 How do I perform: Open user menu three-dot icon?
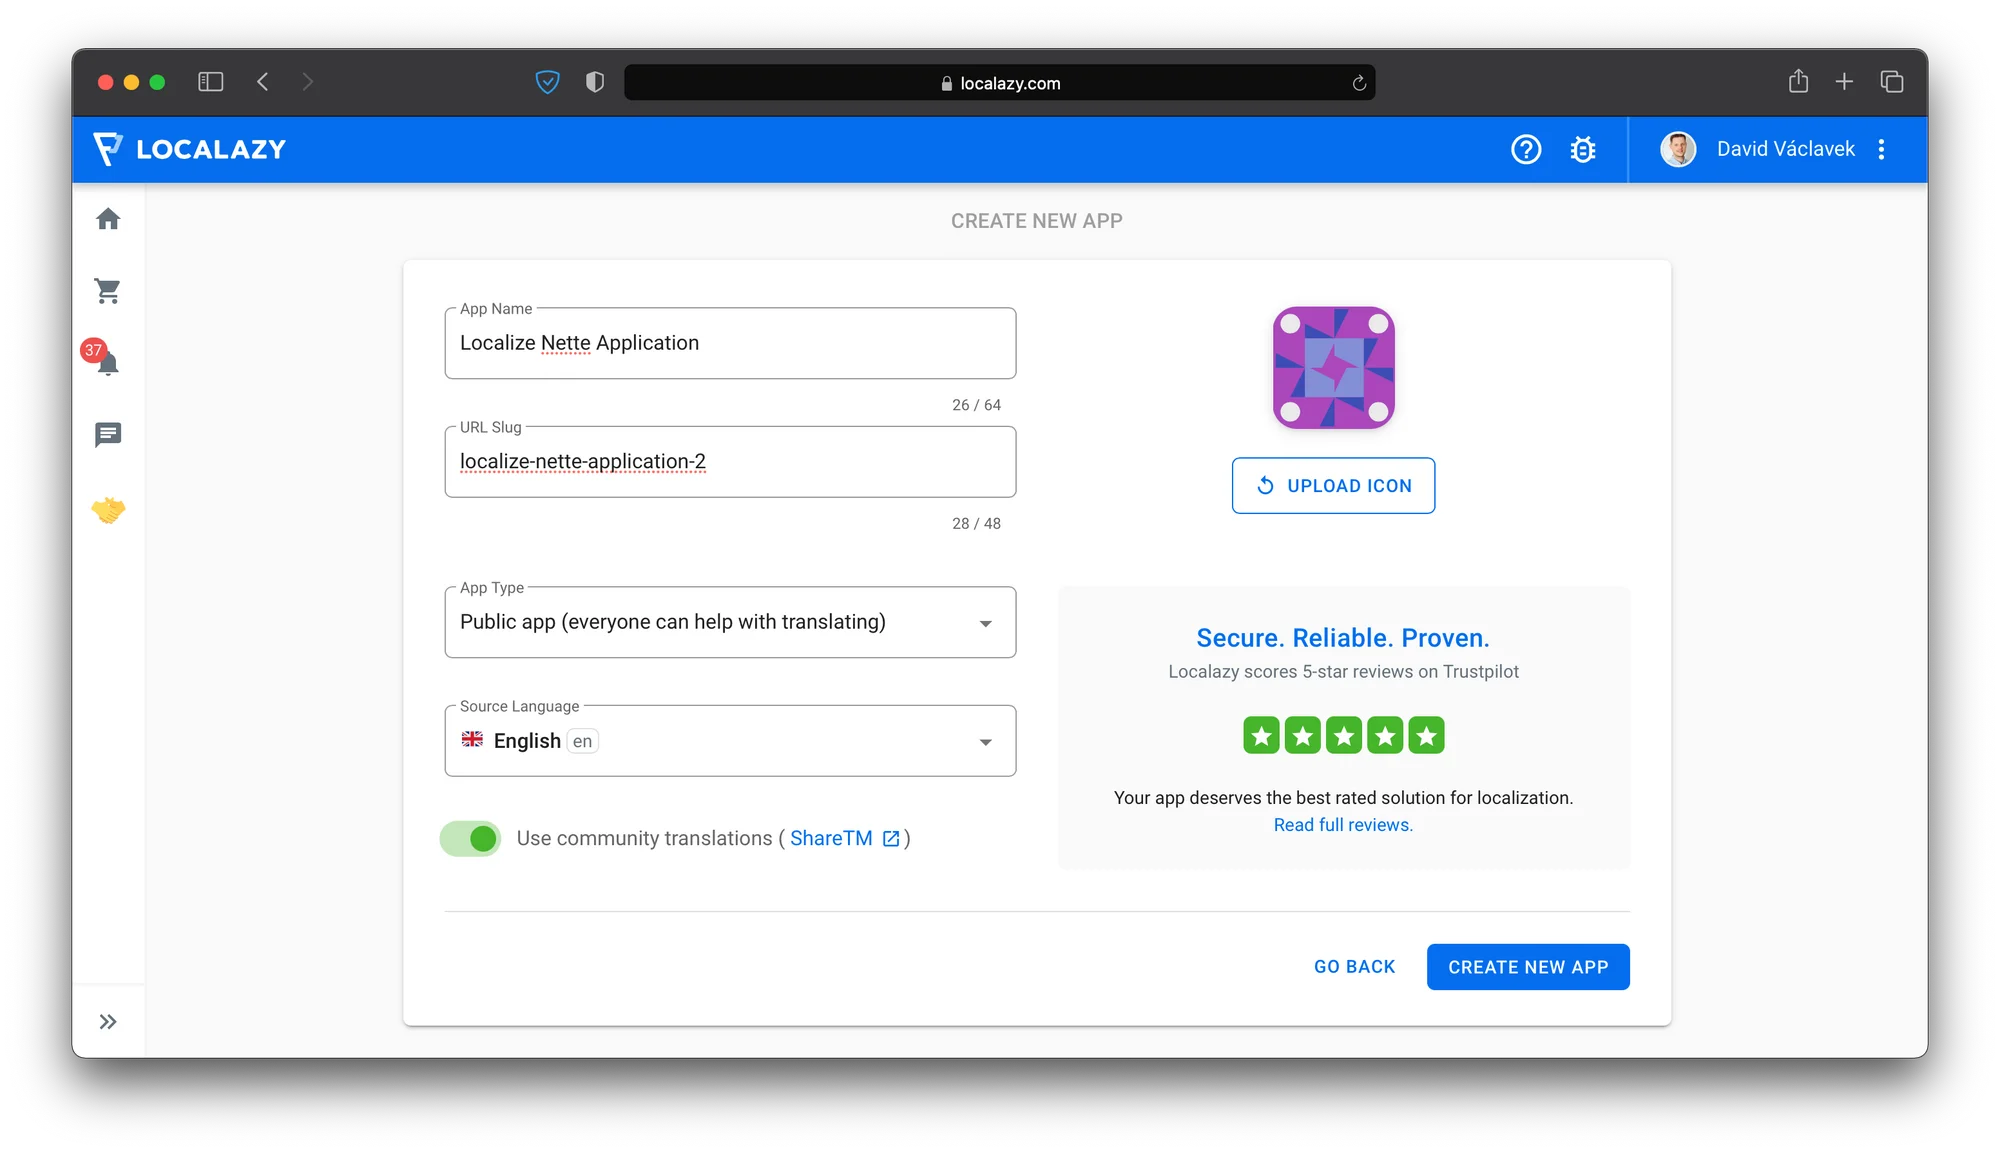1881,149
